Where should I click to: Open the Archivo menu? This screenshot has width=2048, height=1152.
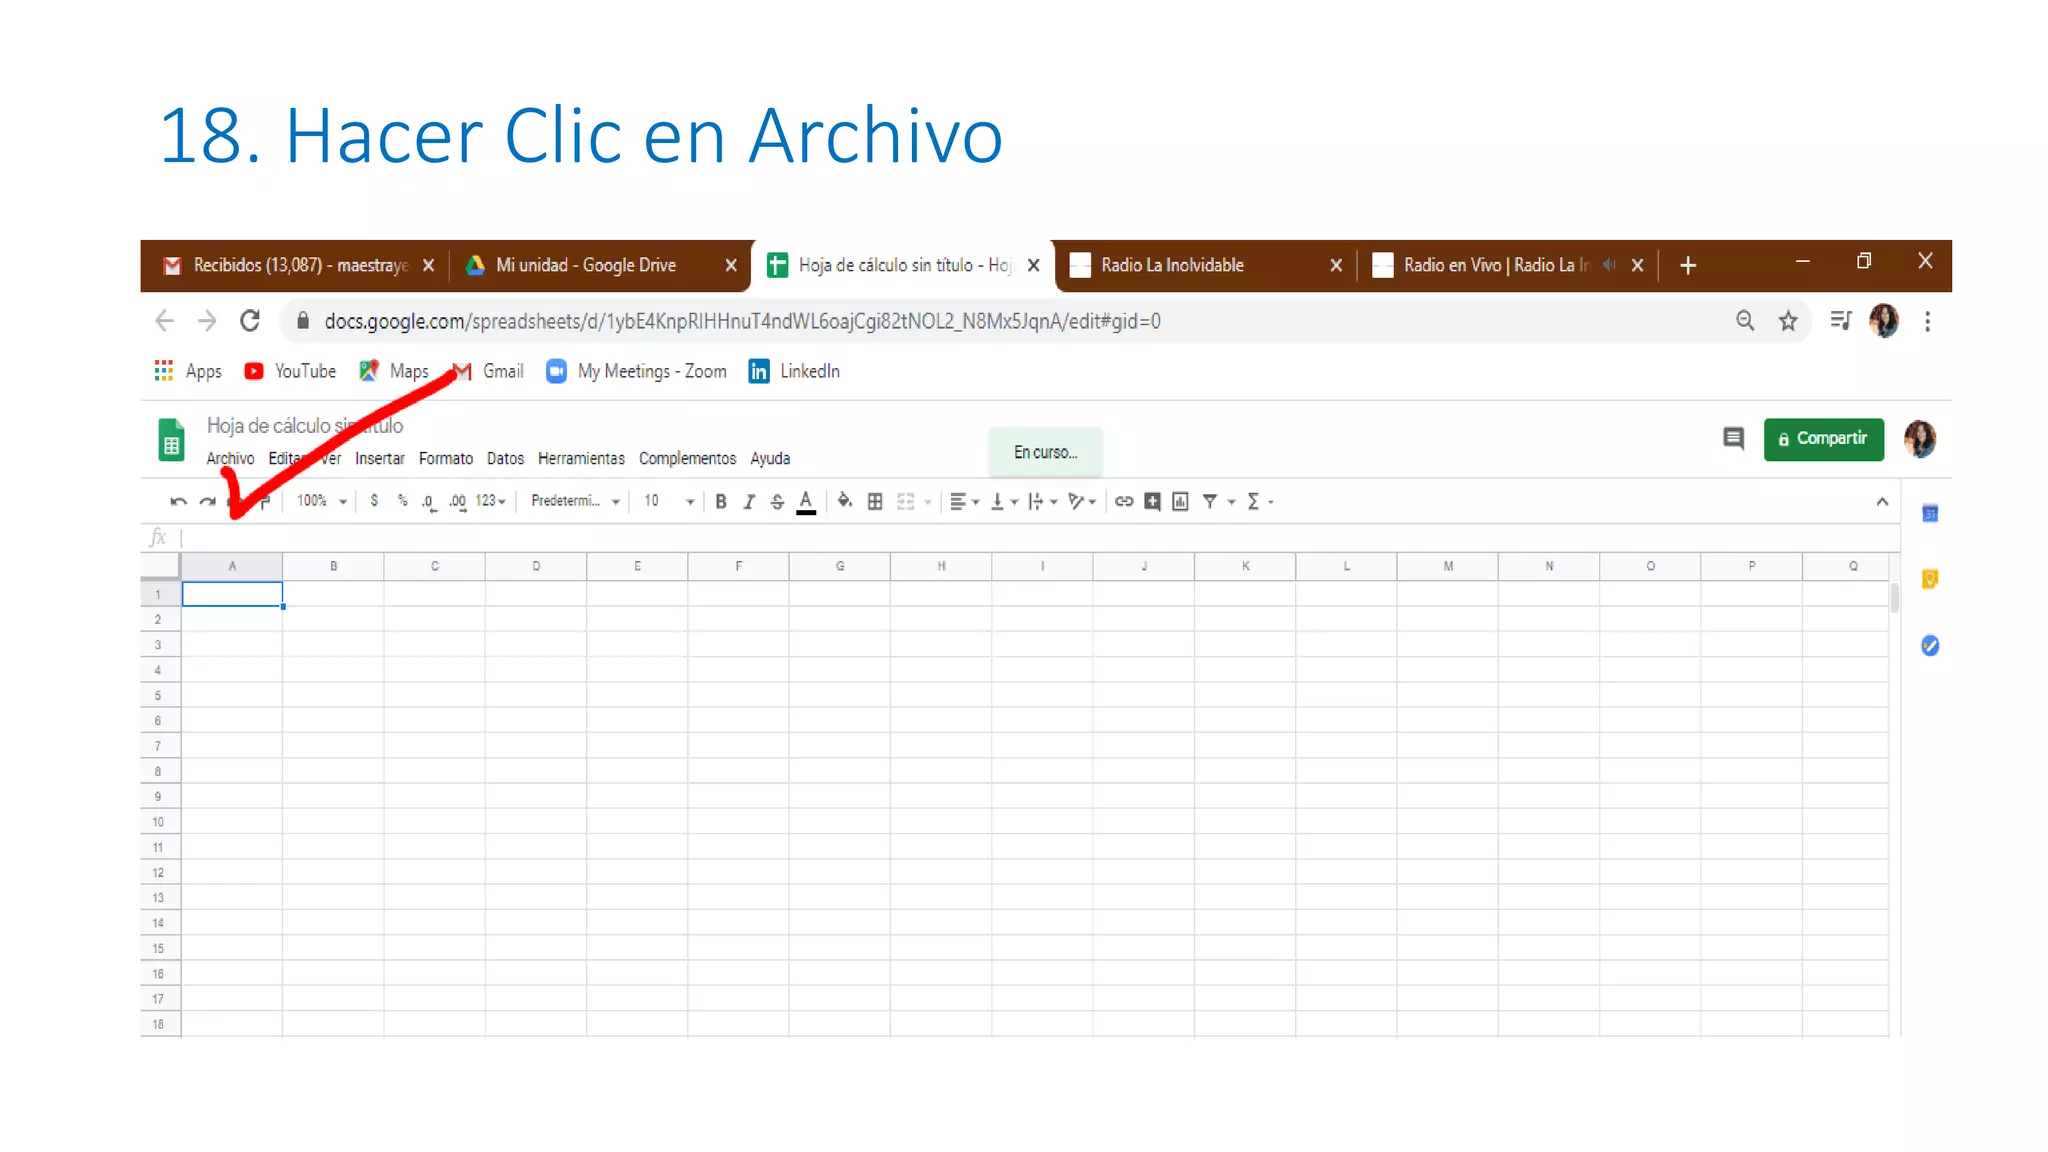click(230, 459)
